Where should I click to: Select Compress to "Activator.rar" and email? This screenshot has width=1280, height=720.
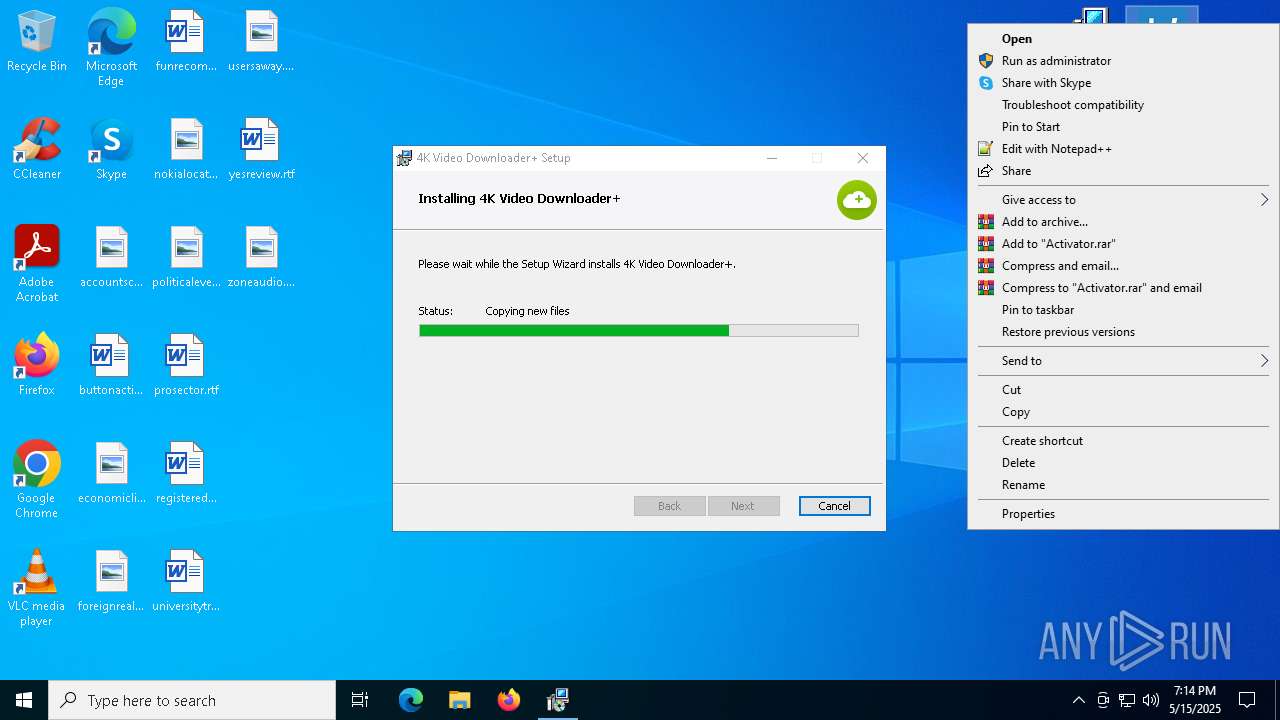[1123, 288]
